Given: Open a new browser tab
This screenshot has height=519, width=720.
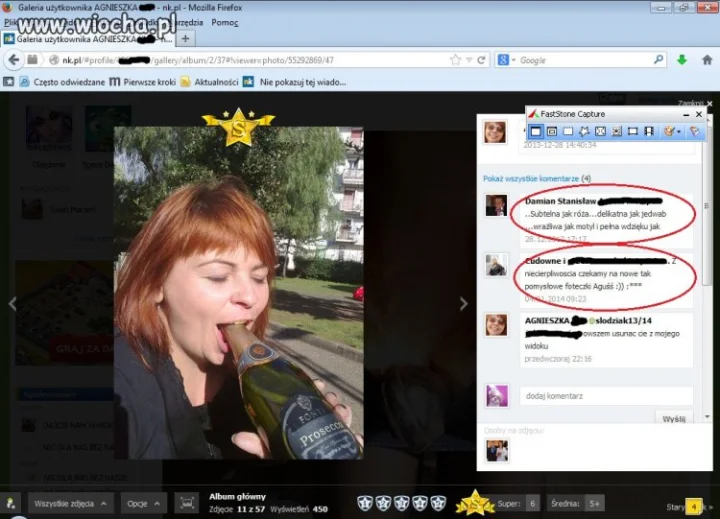Looking at the screenshot, I should pyautogui.click(x=186, y=39).
